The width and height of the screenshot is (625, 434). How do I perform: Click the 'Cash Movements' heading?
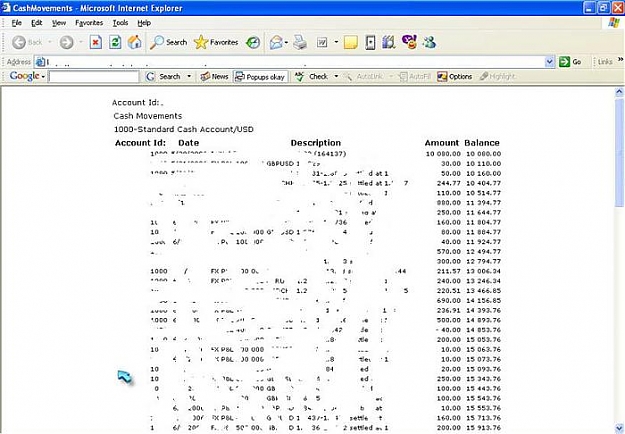[x=147, y=116]
